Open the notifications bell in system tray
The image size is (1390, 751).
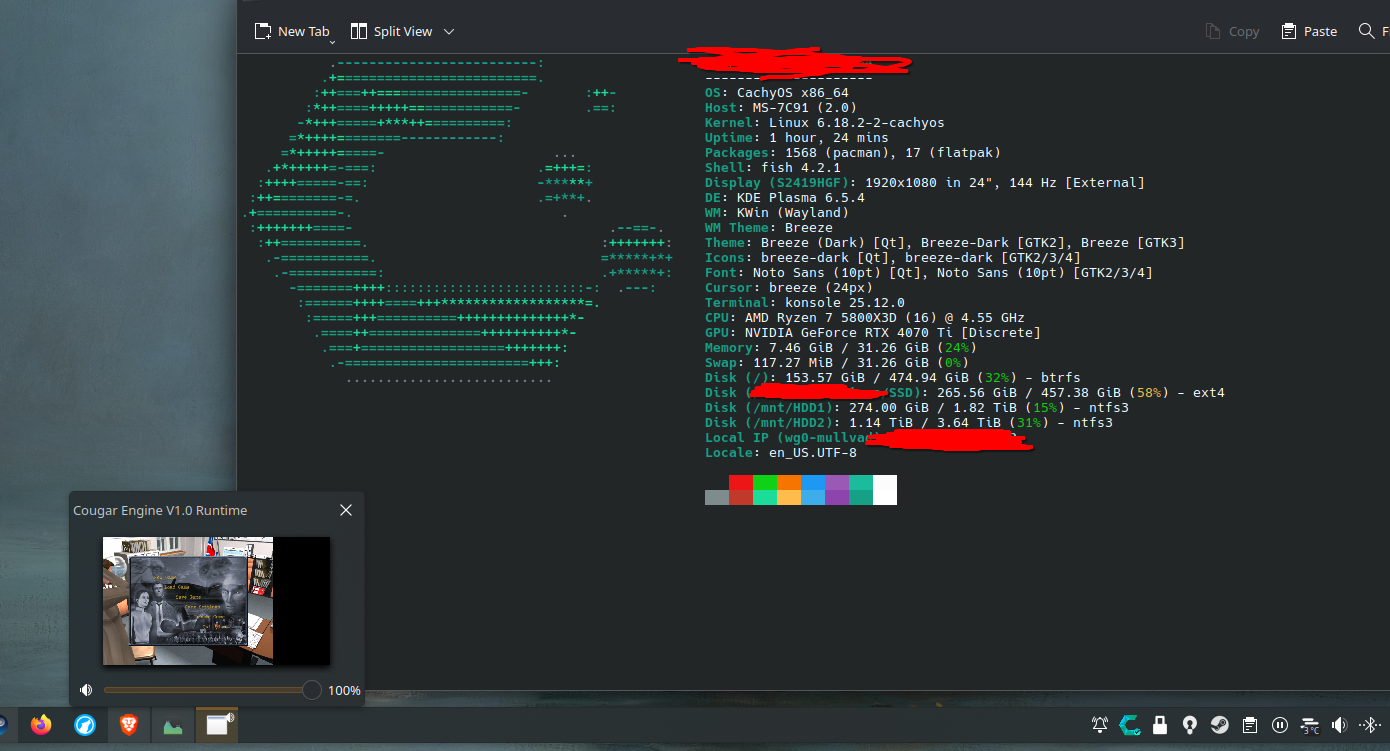click(1100, 725)
